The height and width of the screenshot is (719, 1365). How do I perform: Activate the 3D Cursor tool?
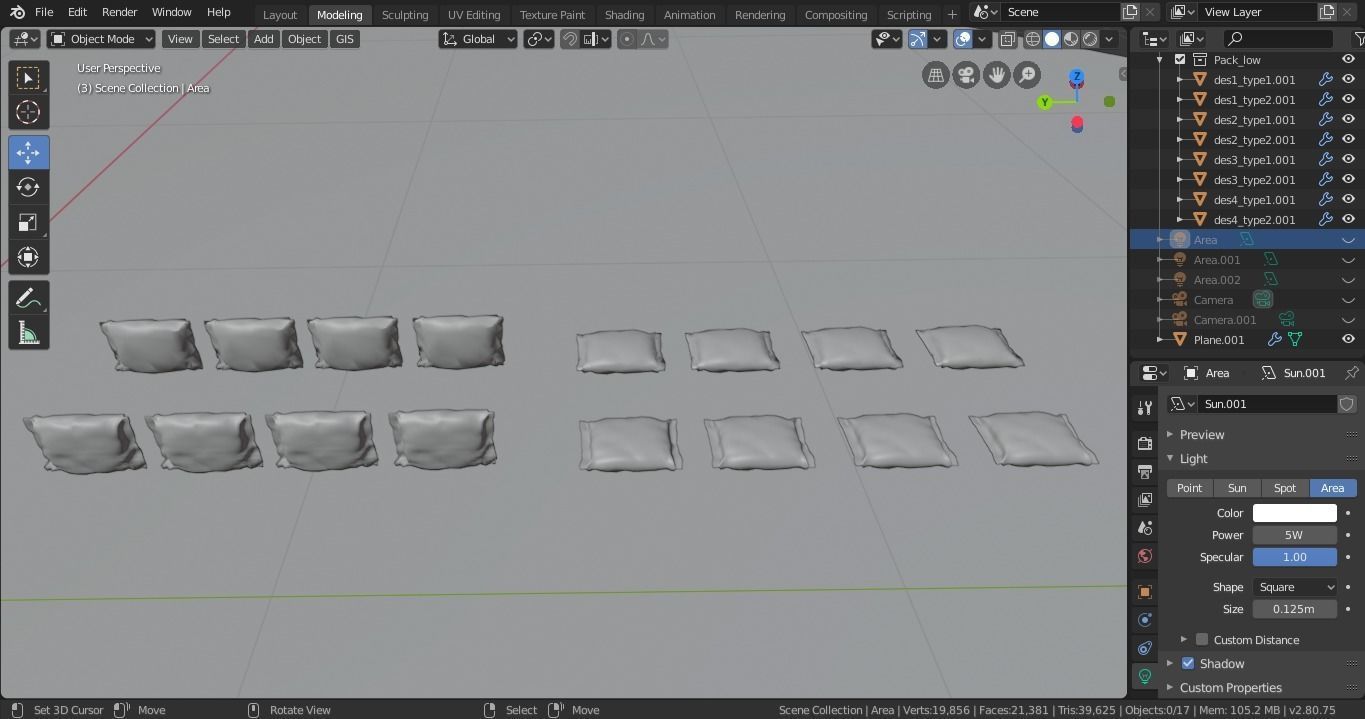click(28, 112)
